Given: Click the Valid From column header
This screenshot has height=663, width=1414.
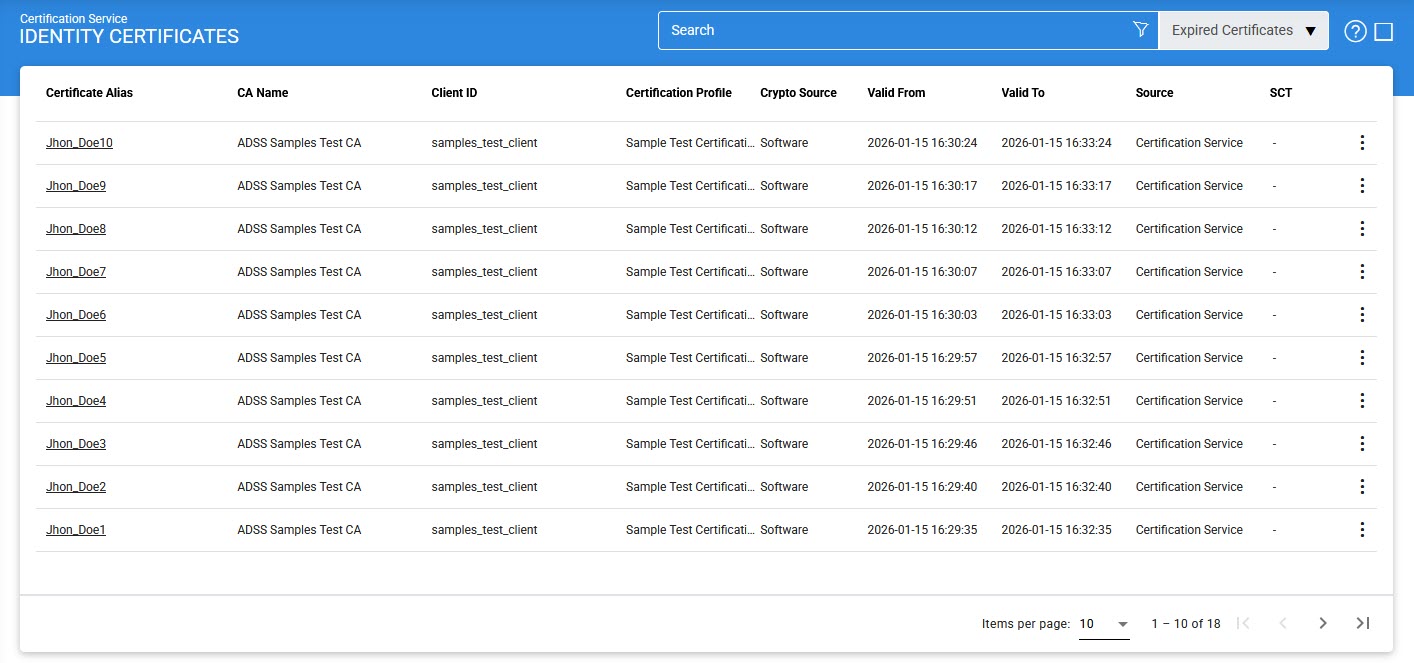Looking at the screenshot, I should (896, 93).
